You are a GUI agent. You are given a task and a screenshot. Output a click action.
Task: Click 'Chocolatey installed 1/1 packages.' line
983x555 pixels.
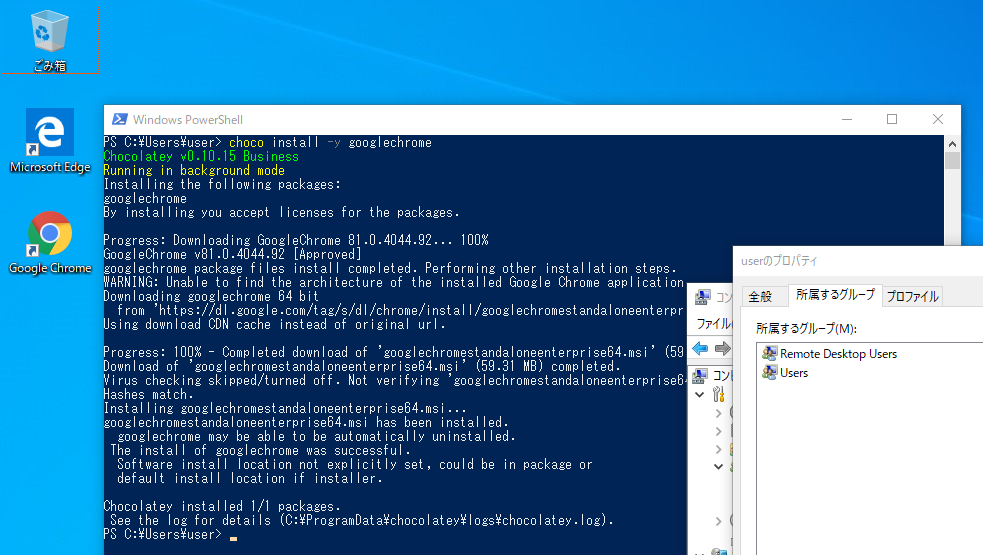tap(222, 506)
